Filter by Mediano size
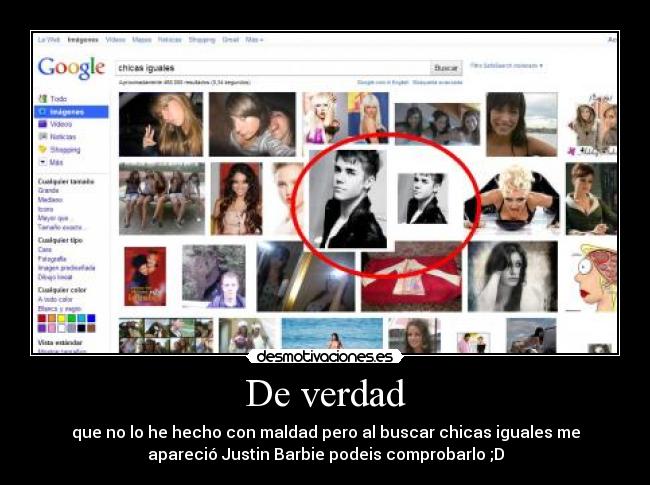This screenshot has height=485, width=650. tap(50, 200)
